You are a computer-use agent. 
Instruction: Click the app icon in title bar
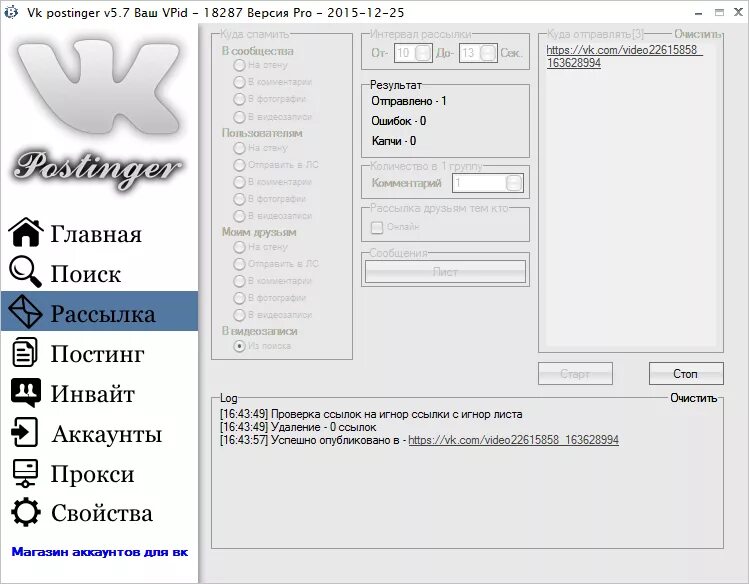coord(11,12)
